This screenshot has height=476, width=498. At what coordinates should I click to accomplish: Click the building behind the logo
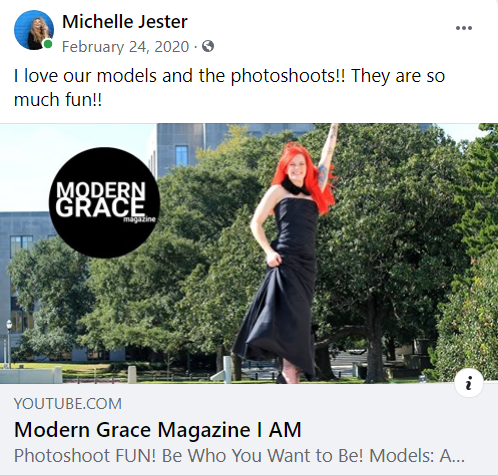180,150
